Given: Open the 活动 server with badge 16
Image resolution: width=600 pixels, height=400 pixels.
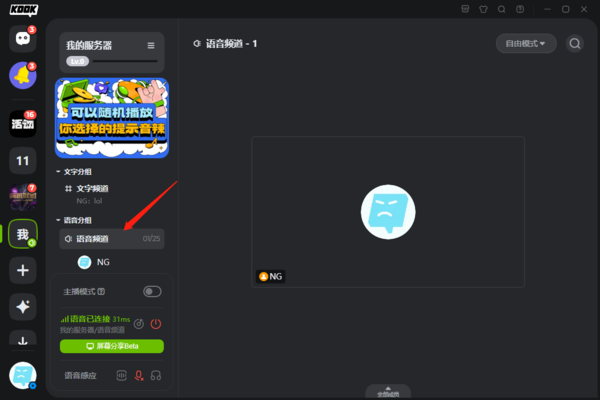Looking at the screenshot, I should [x=23, y=124].
